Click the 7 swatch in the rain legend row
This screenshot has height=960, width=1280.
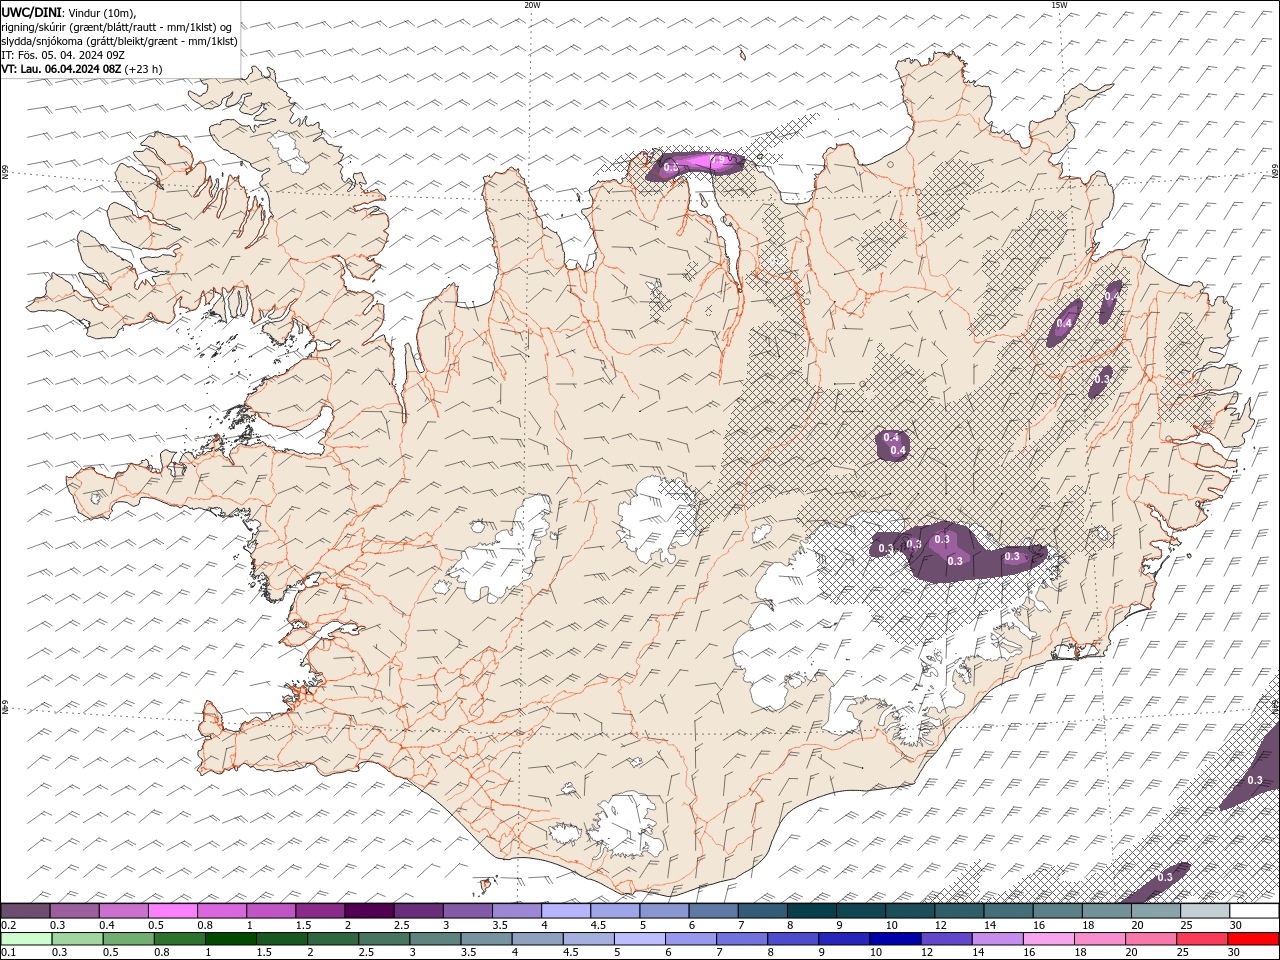741,939
